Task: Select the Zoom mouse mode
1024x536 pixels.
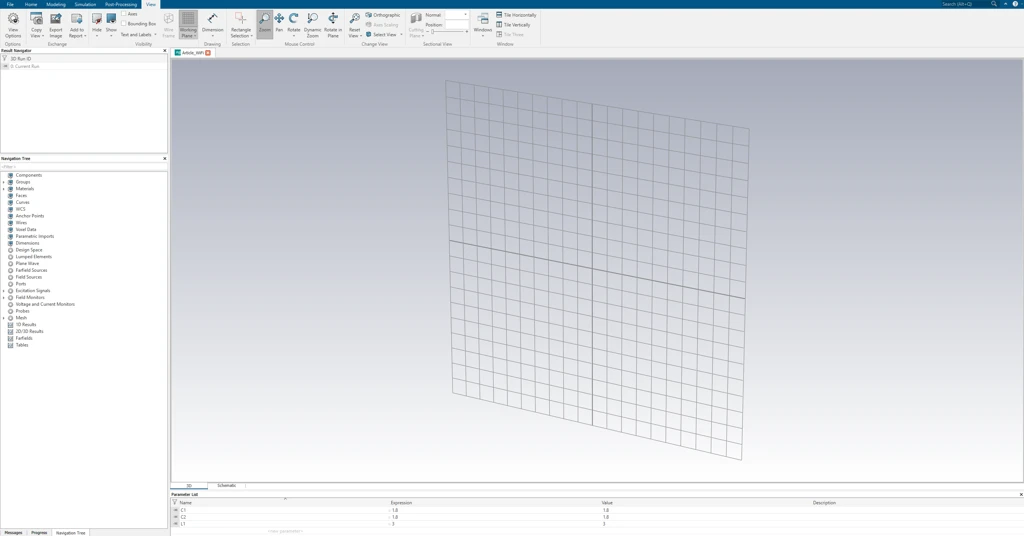Action: (x=264, y=25)
